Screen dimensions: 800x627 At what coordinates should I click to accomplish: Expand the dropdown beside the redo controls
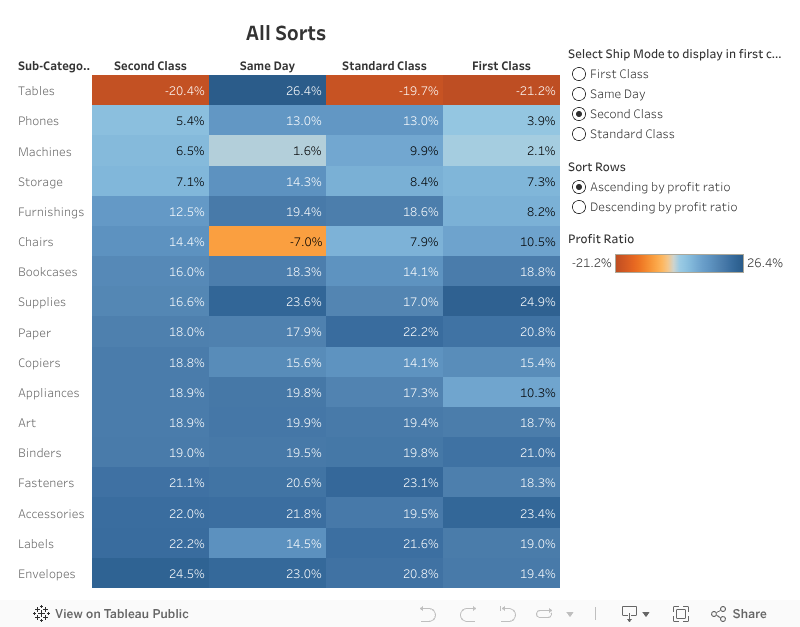(x=570, y=613)
